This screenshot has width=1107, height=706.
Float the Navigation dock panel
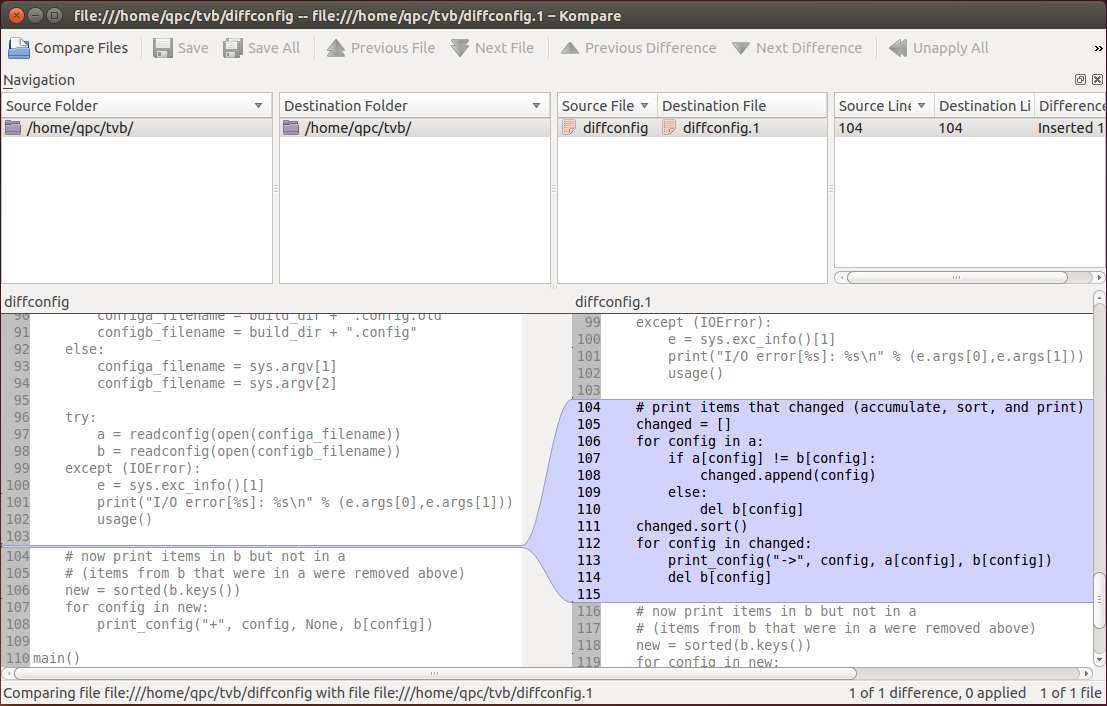[1081, 80]
